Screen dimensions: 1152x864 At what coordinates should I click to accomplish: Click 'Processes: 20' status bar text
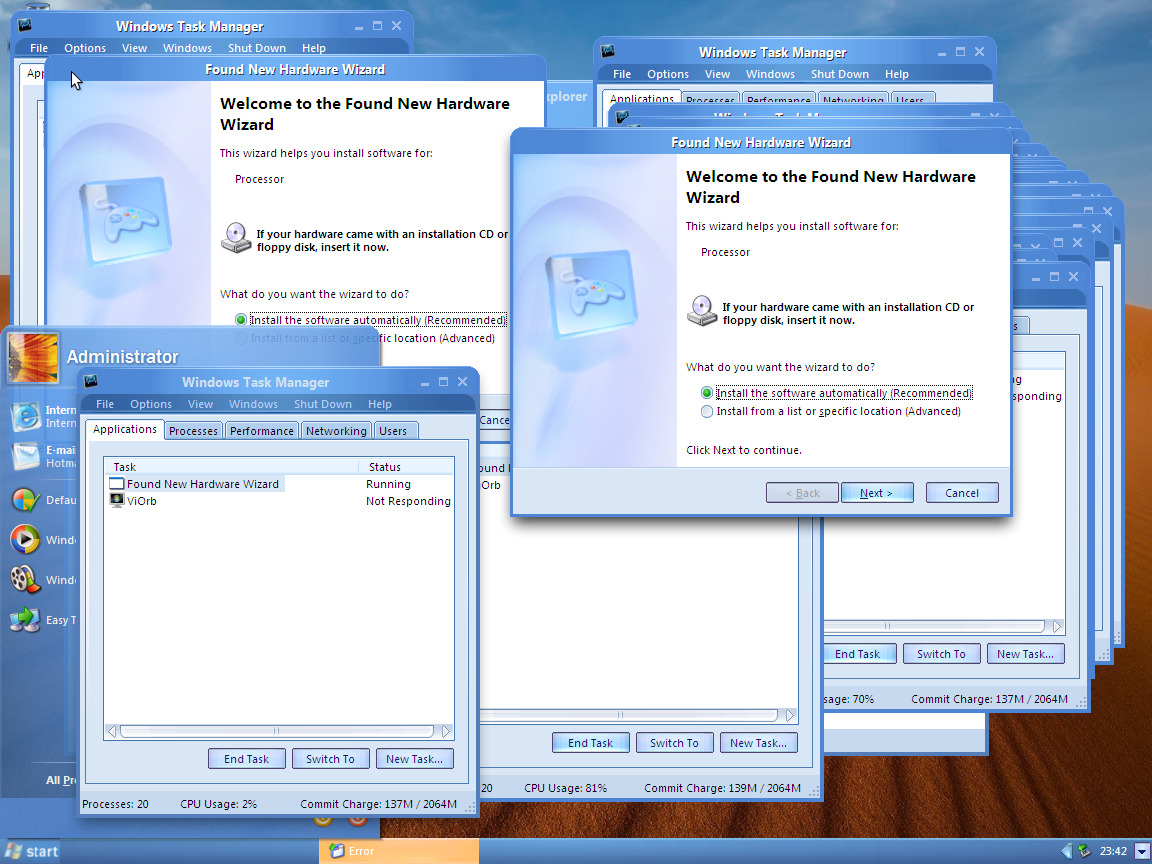click(115, 804)
